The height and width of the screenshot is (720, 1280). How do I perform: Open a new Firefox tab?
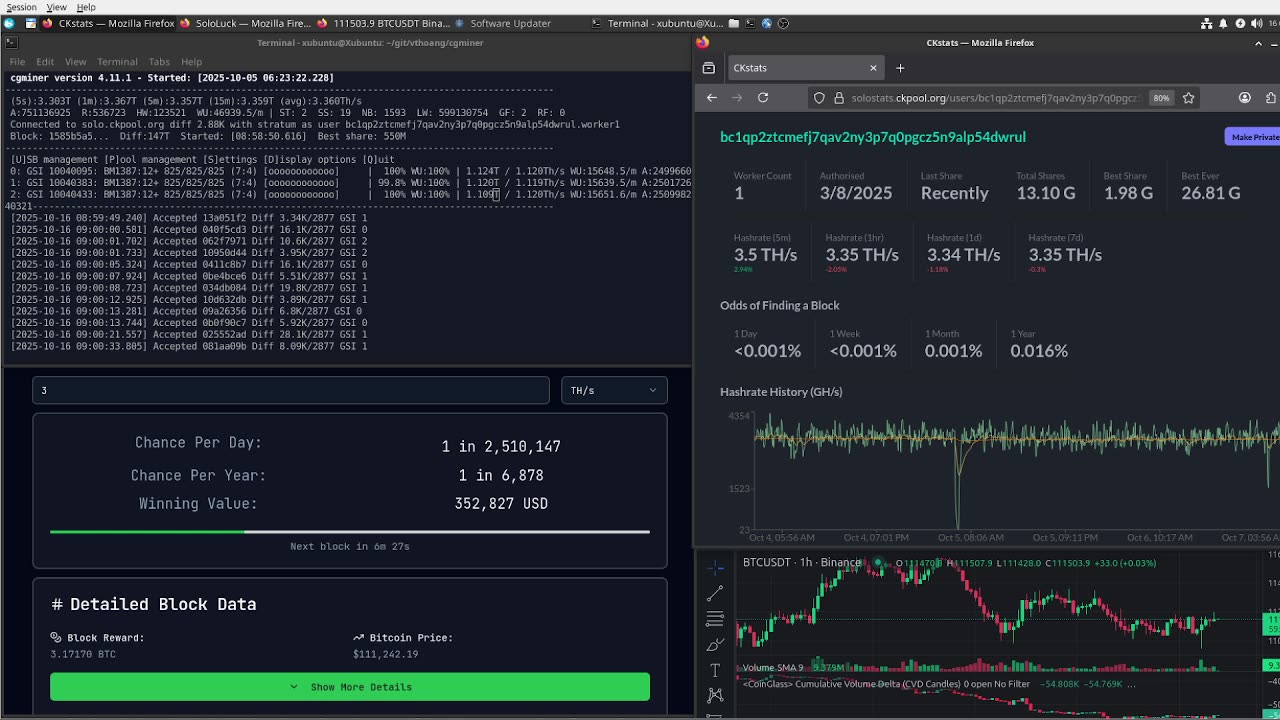(900, 68)
